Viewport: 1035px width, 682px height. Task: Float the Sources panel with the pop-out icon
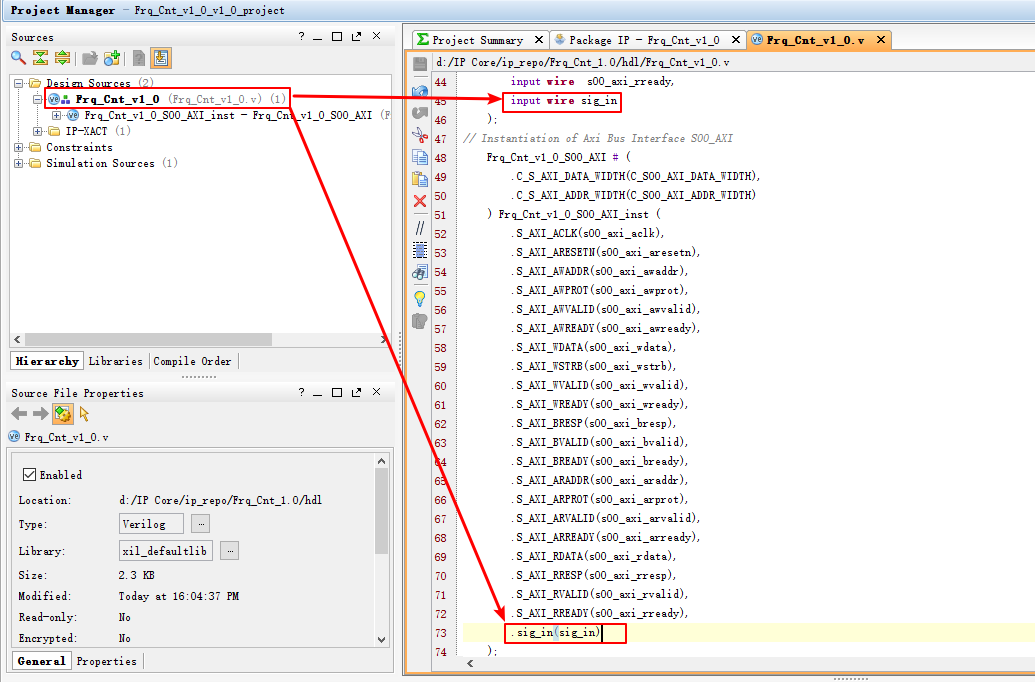coord(356,36)
